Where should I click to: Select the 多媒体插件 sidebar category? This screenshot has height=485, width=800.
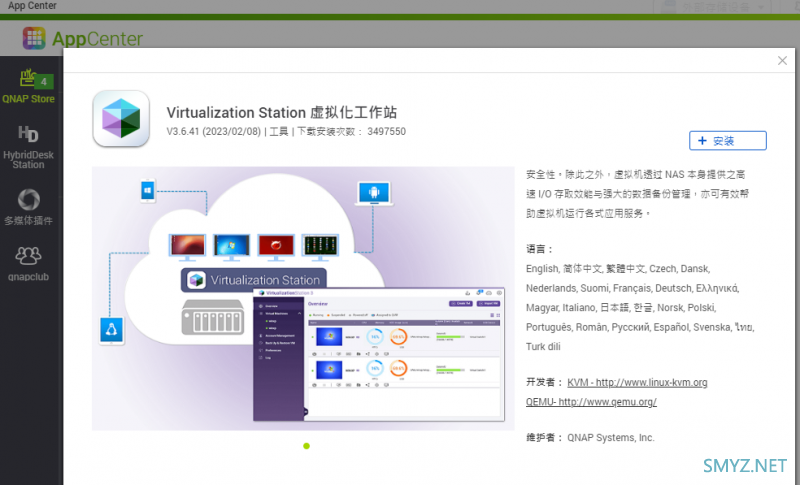click(28, 207)
